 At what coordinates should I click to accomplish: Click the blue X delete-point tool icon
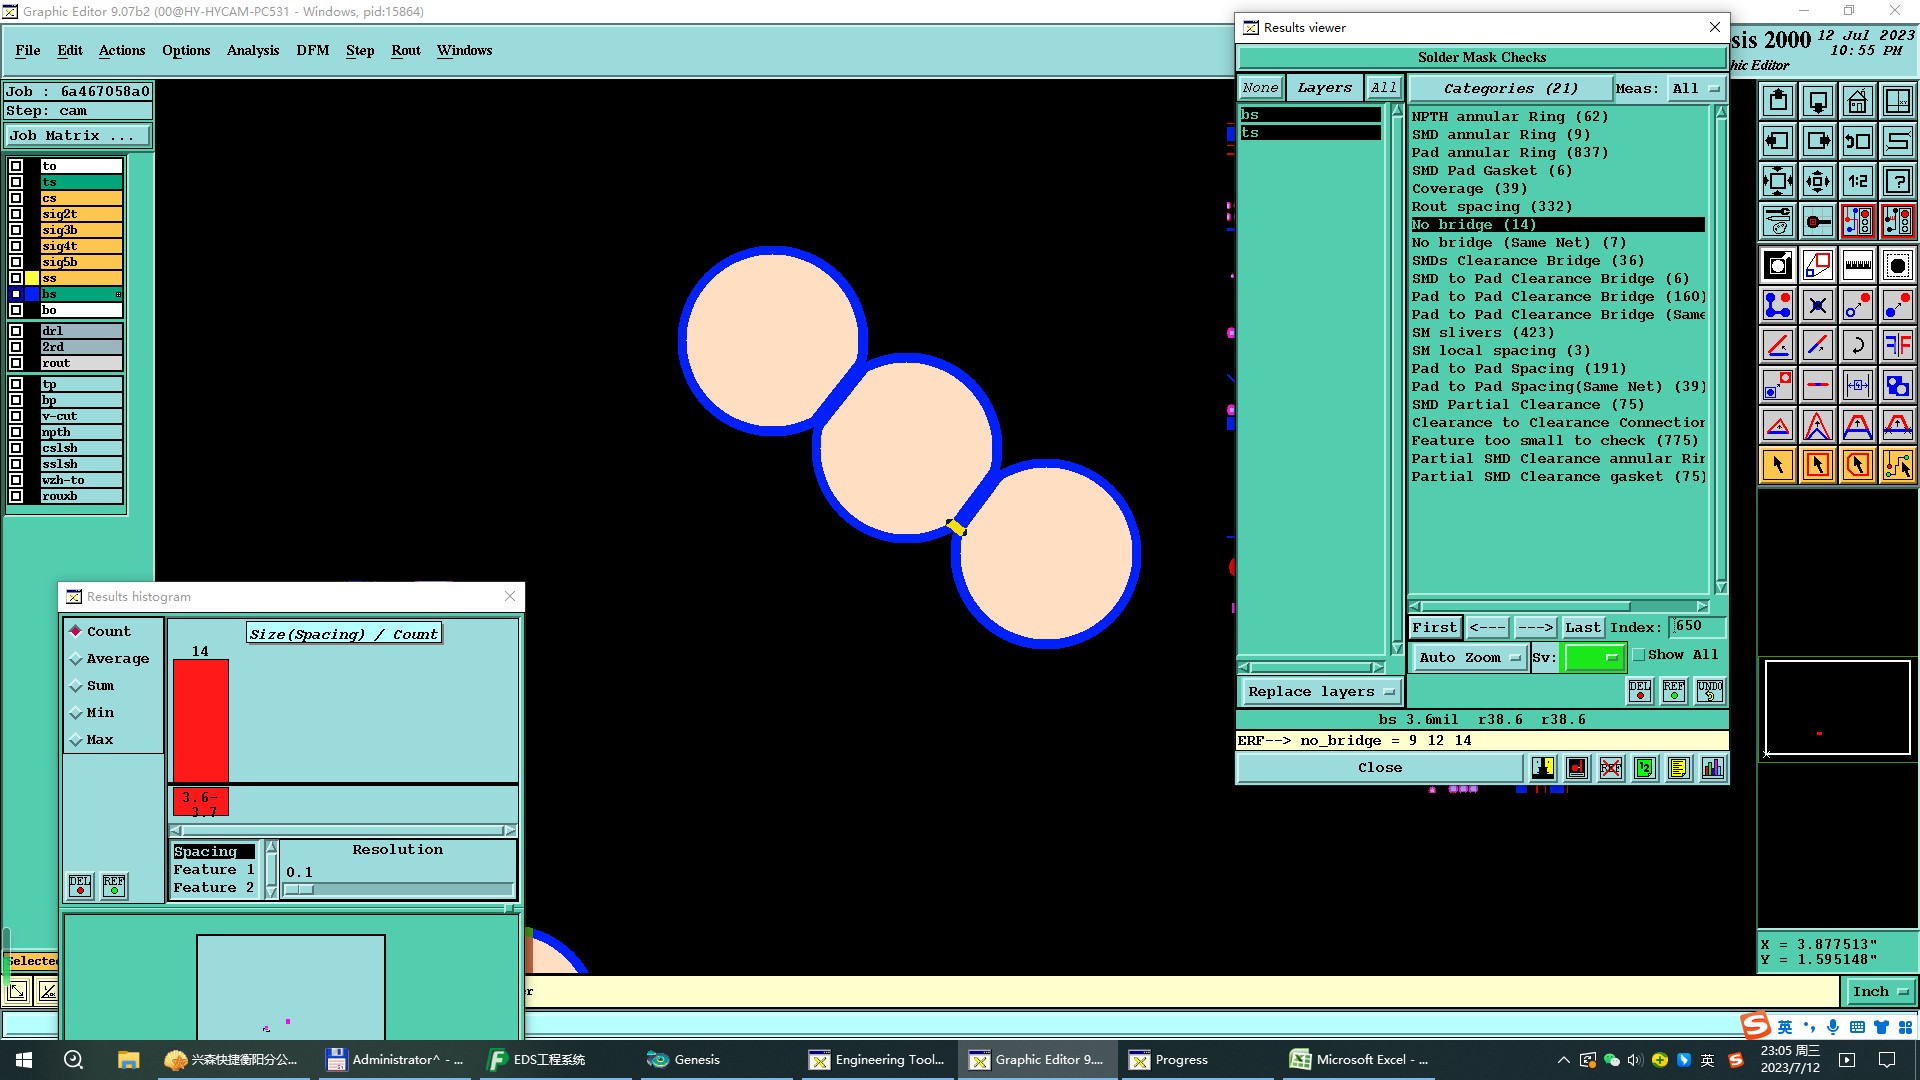[1817, 305]
